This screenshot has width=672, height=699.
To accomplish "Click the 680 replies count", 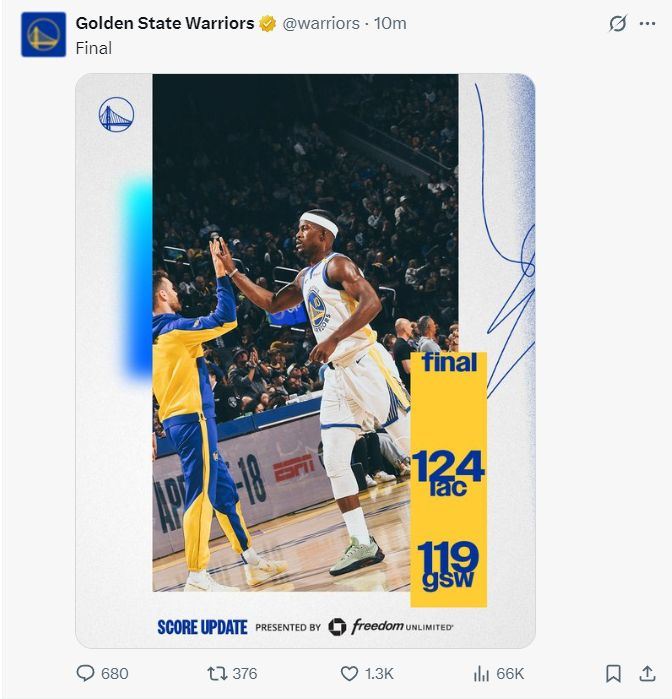I will point(115,673).
